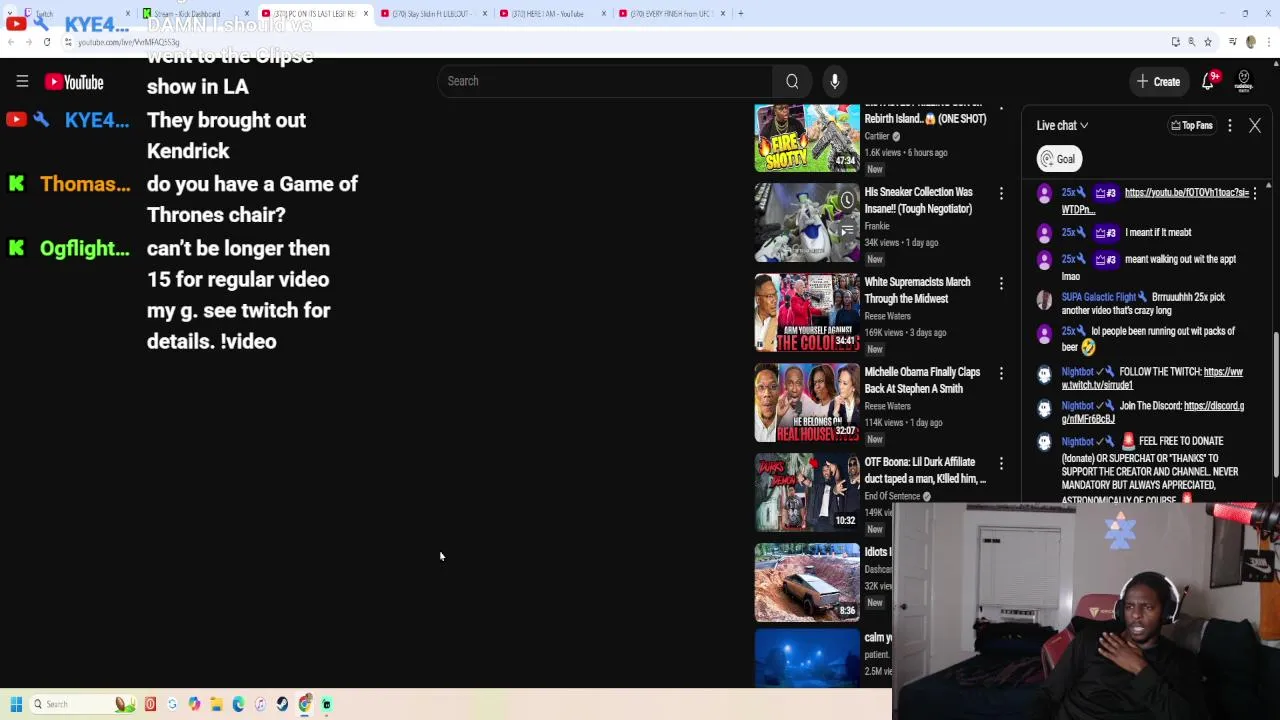Click SUPA Galactic Flight username in chat
The height and width of the screenshot is (720, 1280).
[1098, 297]
